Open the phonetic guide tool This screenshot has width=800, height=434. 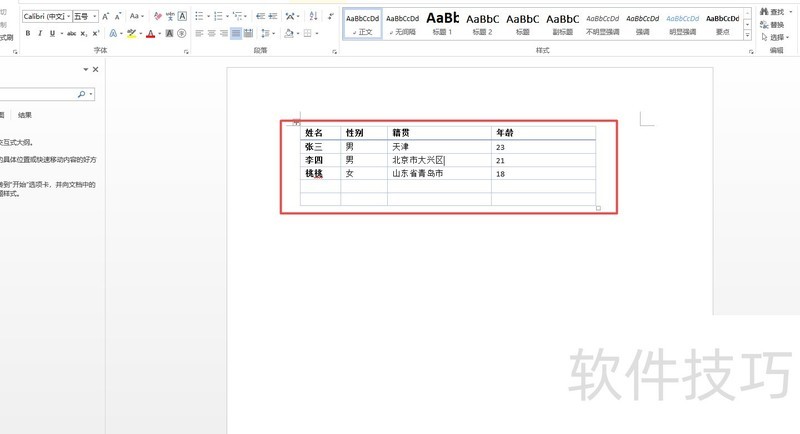pos(170,16)
